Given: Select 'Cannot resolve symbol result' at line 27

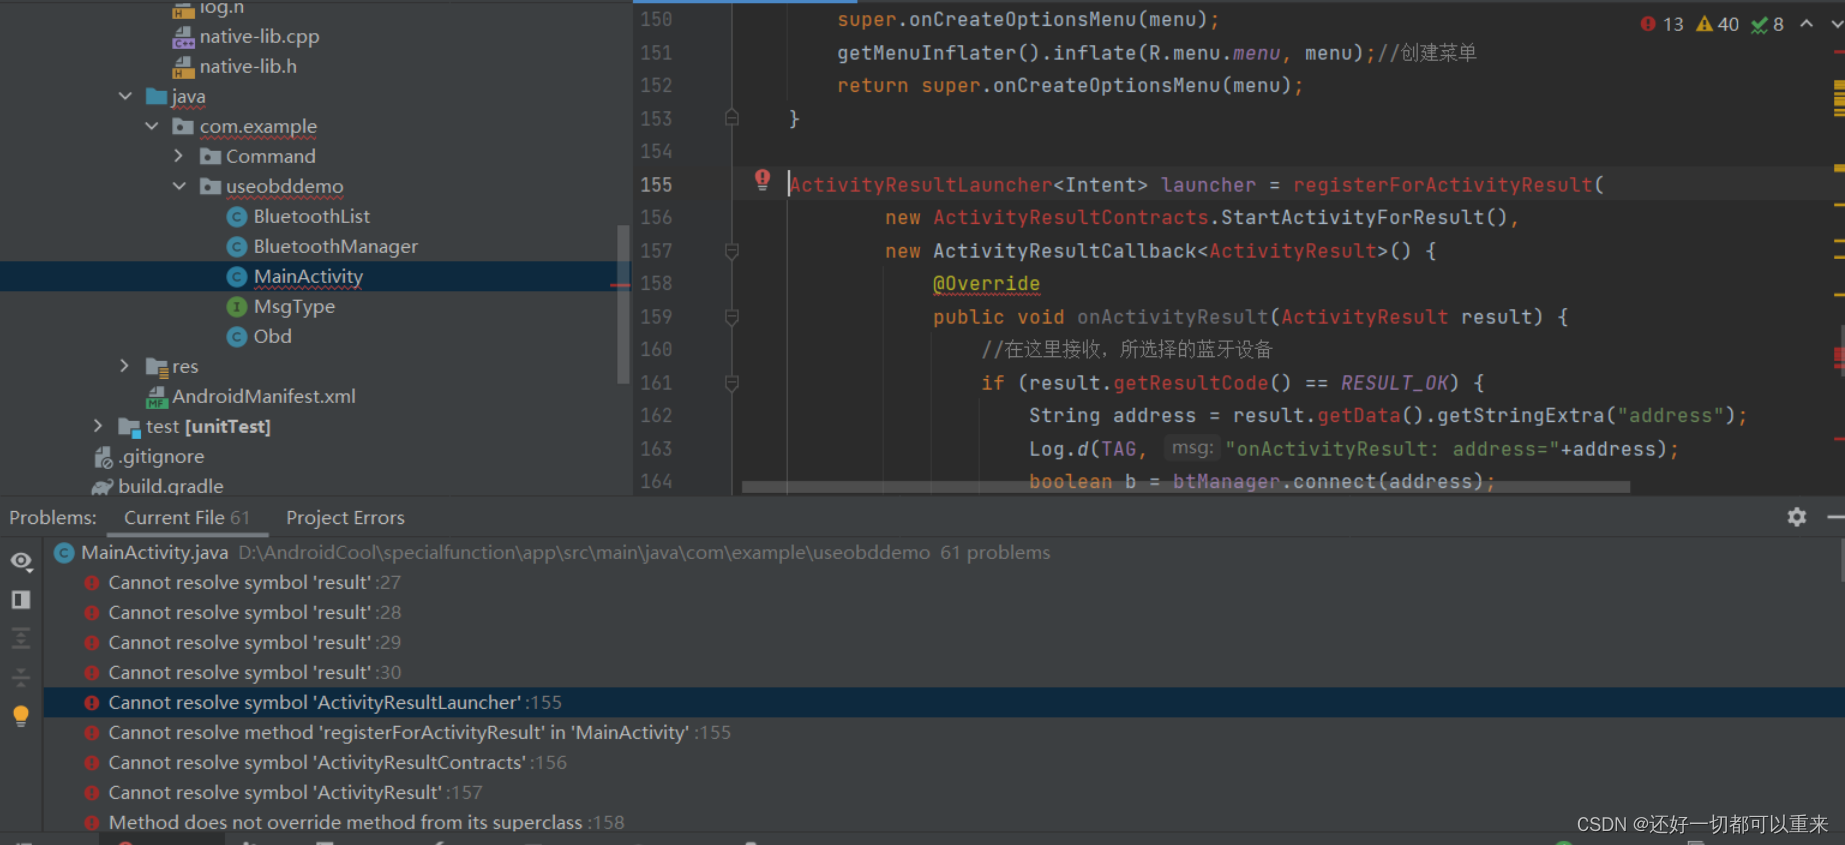Looking at the screenshot, I should (943, 583).
